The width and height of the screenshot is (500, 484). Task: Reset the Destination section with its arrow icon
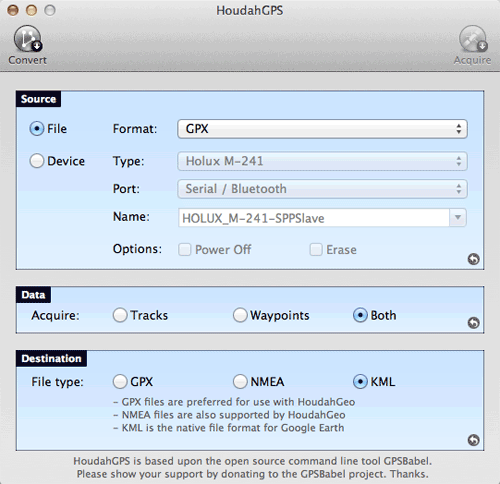pyautogui.click(x=473, y=440)
